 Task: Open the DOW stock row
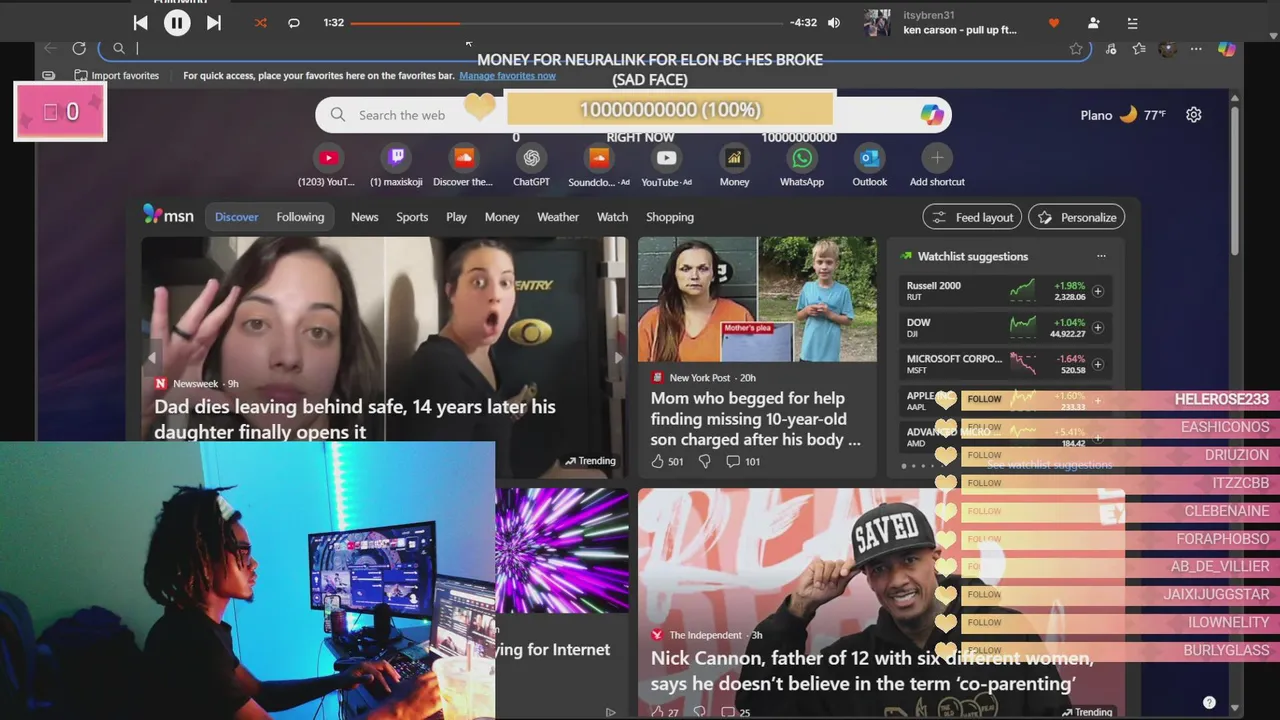(x=1005, y=327)
